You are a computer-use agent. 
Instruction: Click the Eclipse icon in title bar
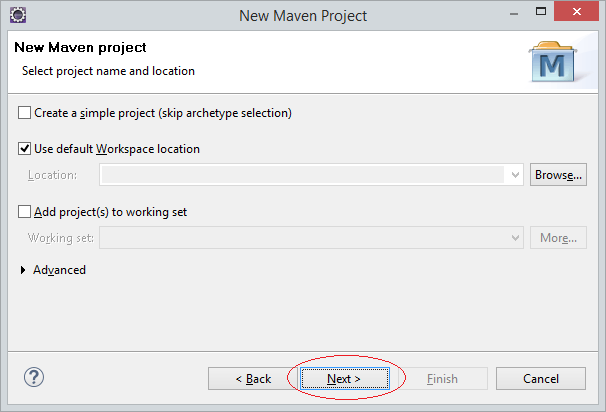click(18, 15)
